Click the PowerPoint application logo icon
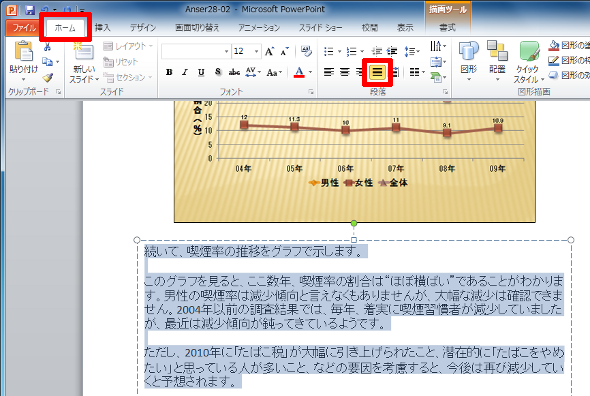The width and height of the screenshot is (590, 396). (x=12, y=10)
